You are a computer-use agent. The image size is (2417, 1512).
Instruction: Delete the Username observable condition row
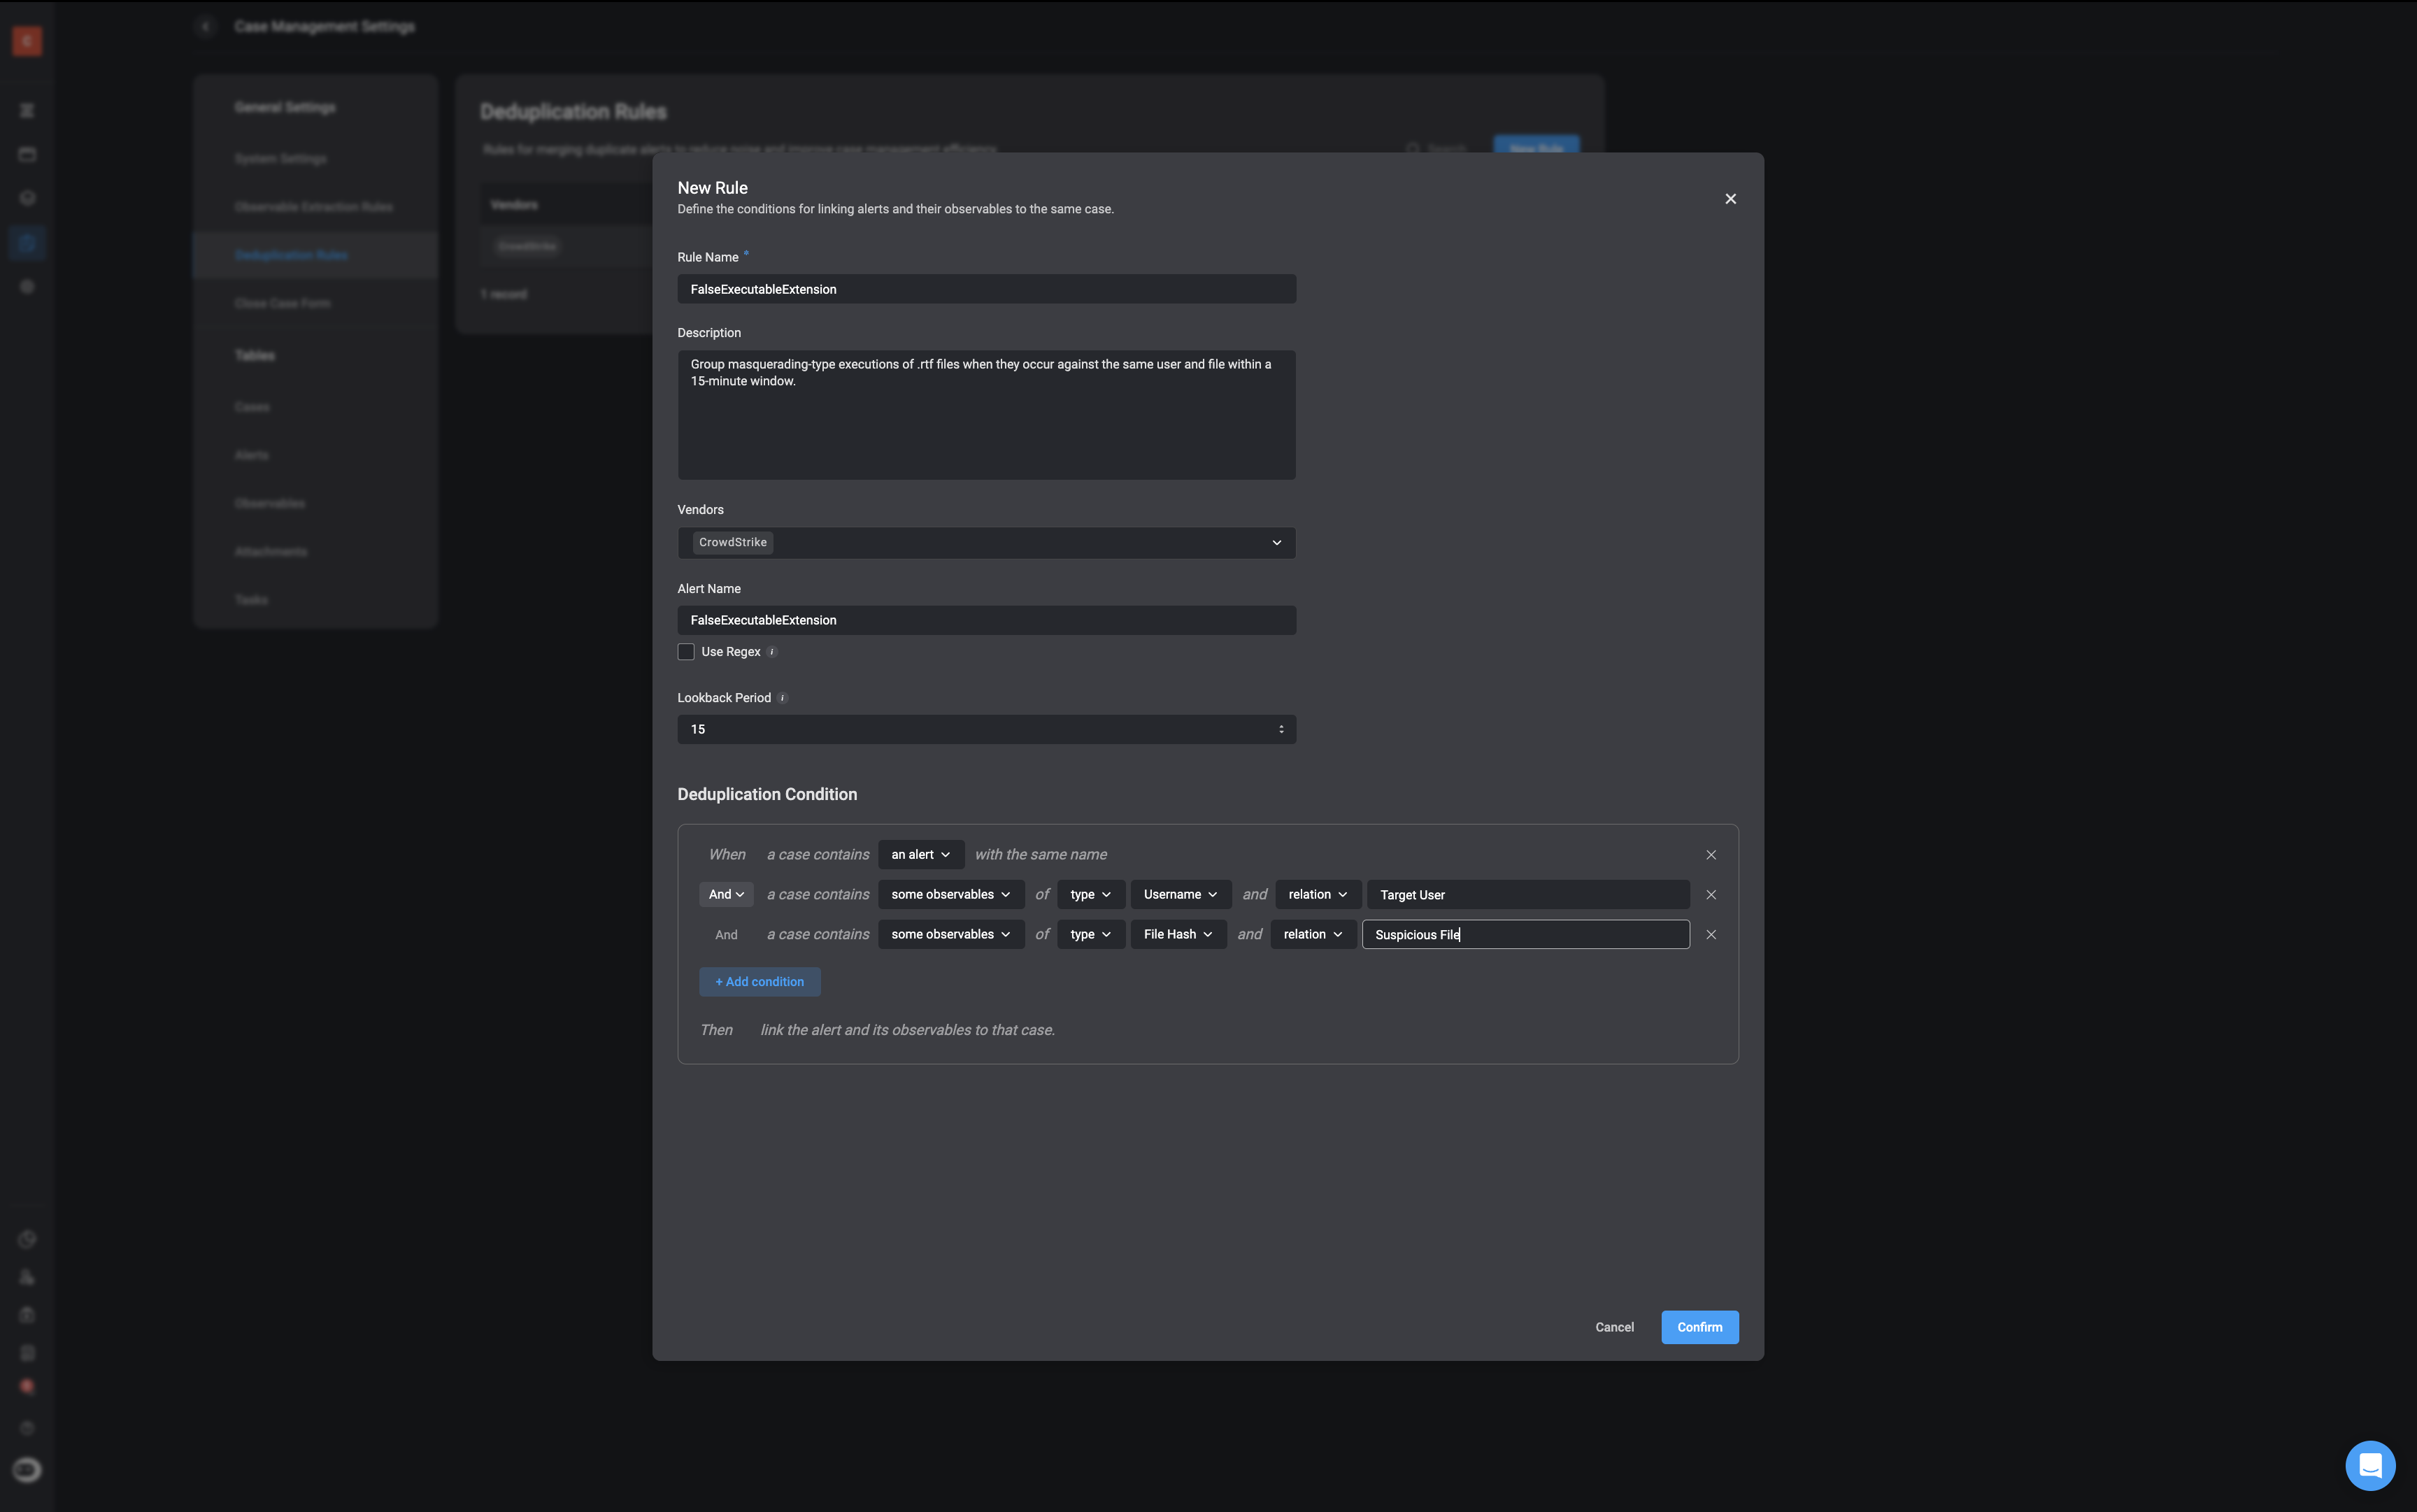(1711, 895)
